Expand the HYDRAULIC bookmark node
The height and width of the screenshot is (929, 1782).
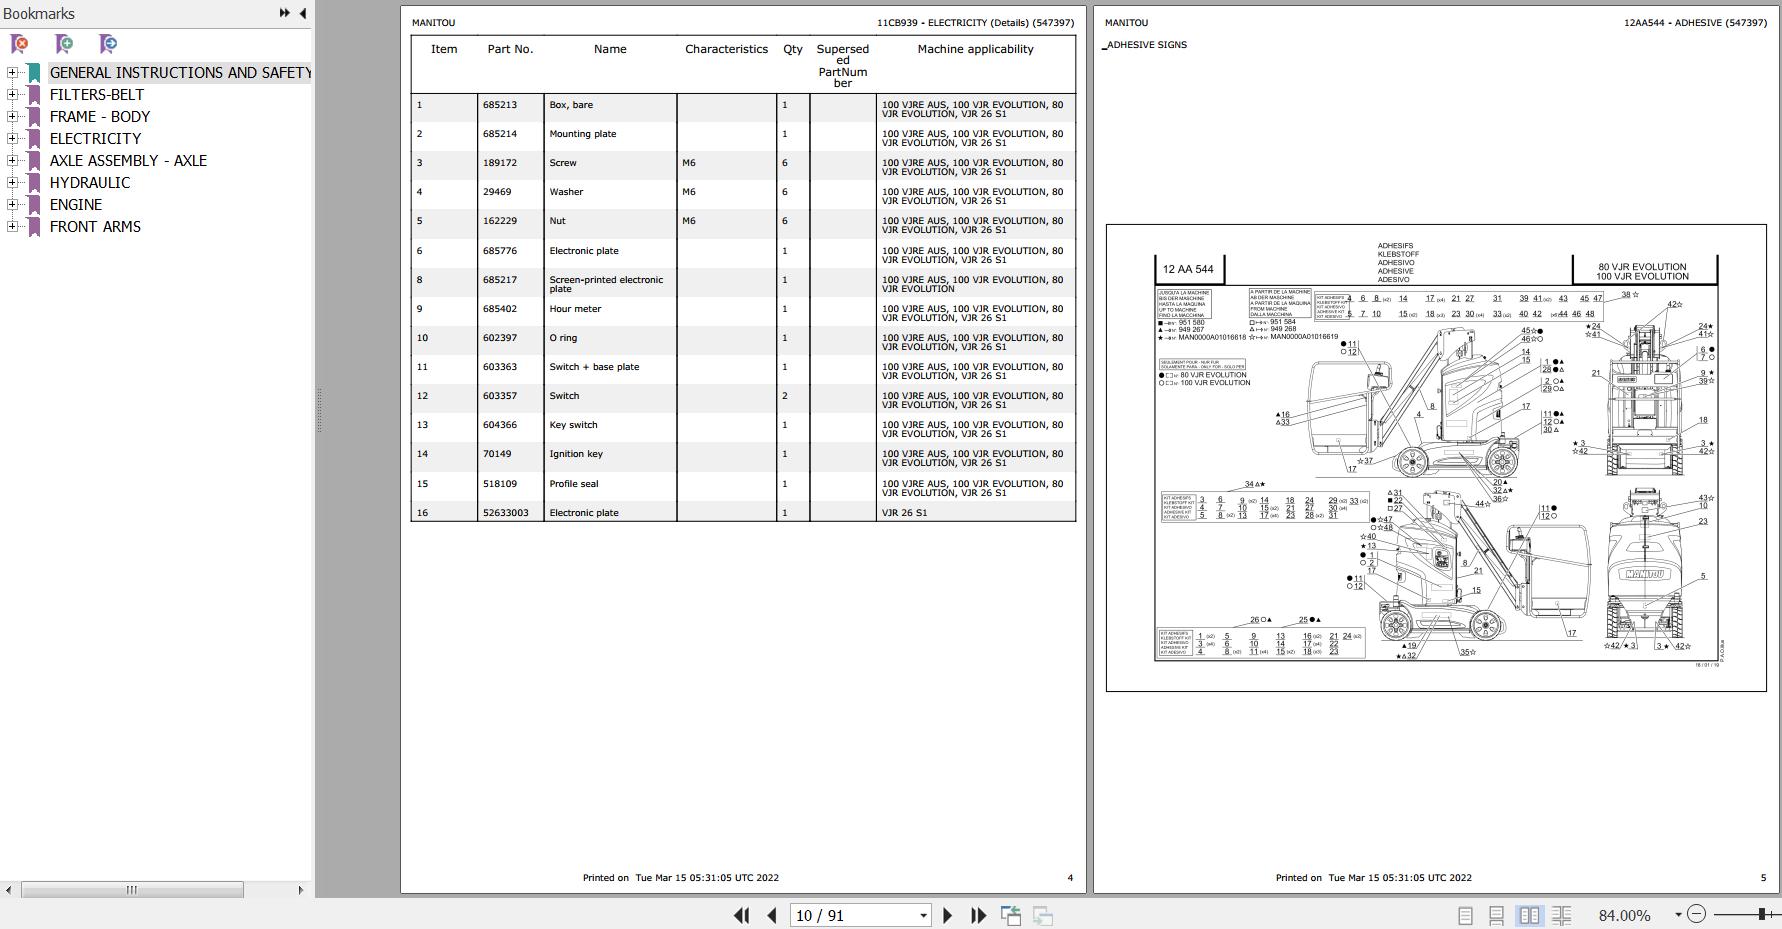(x=12, y=182)
